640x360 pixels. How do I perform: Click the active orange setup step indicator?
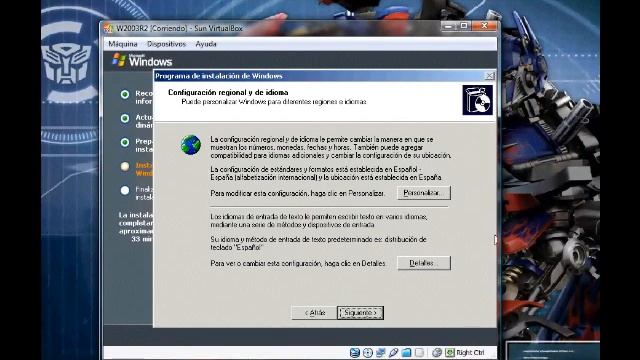point(125,166)
